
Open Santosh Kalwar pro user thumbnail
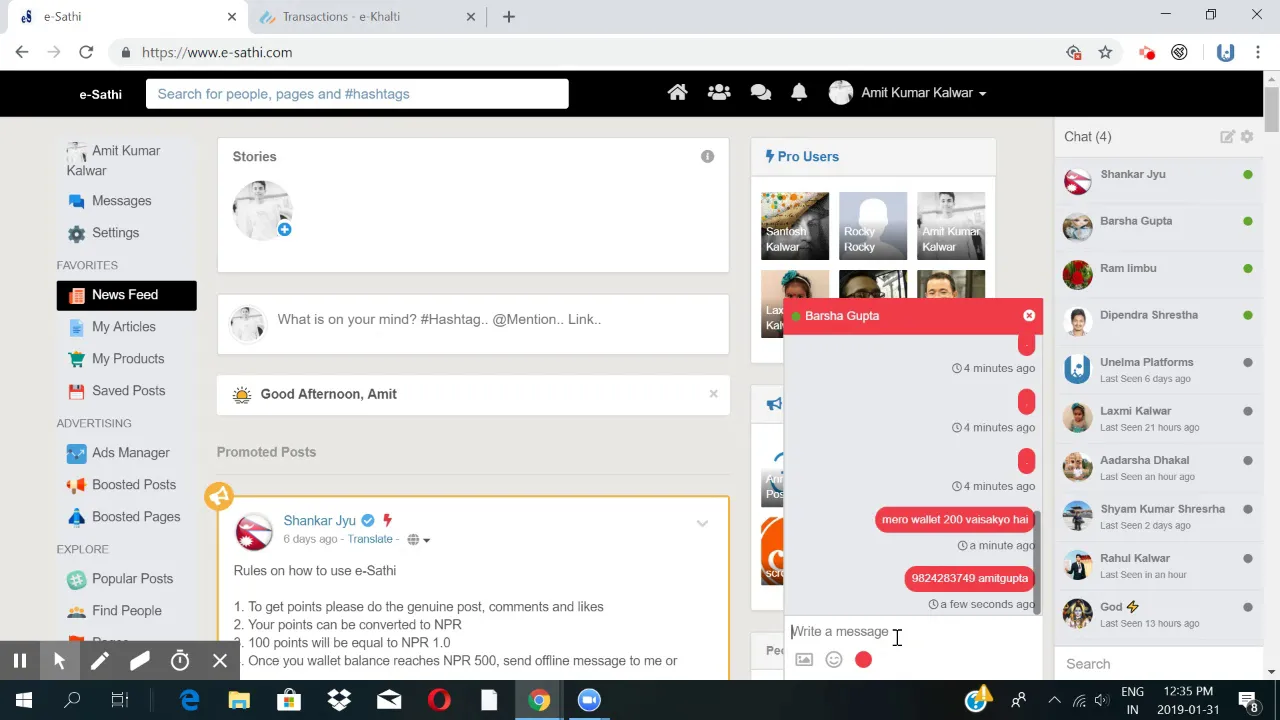coord(795,226)
